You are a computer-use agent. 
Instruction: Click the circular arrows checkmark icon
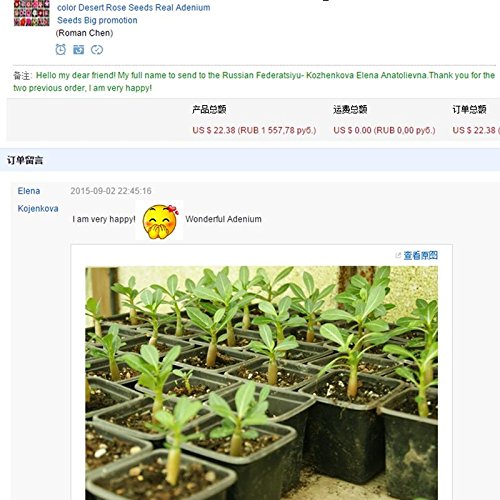tap(97, 50)
